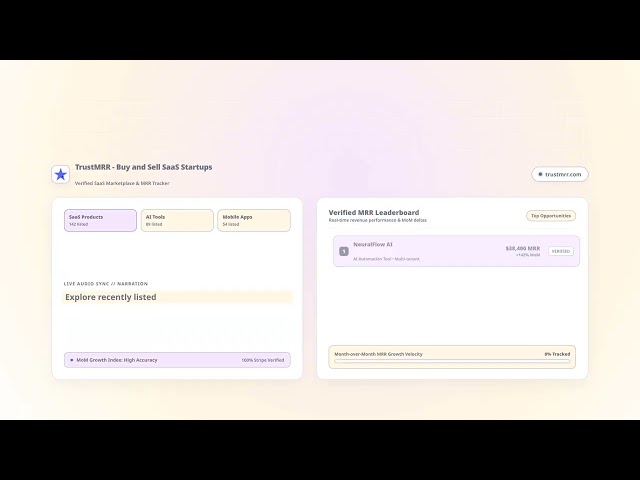Switch to the Mobile Apps tab
Image resolution: width=640 pixels, height=480 pixels.
pyautogui.click(x=254, y=220)
